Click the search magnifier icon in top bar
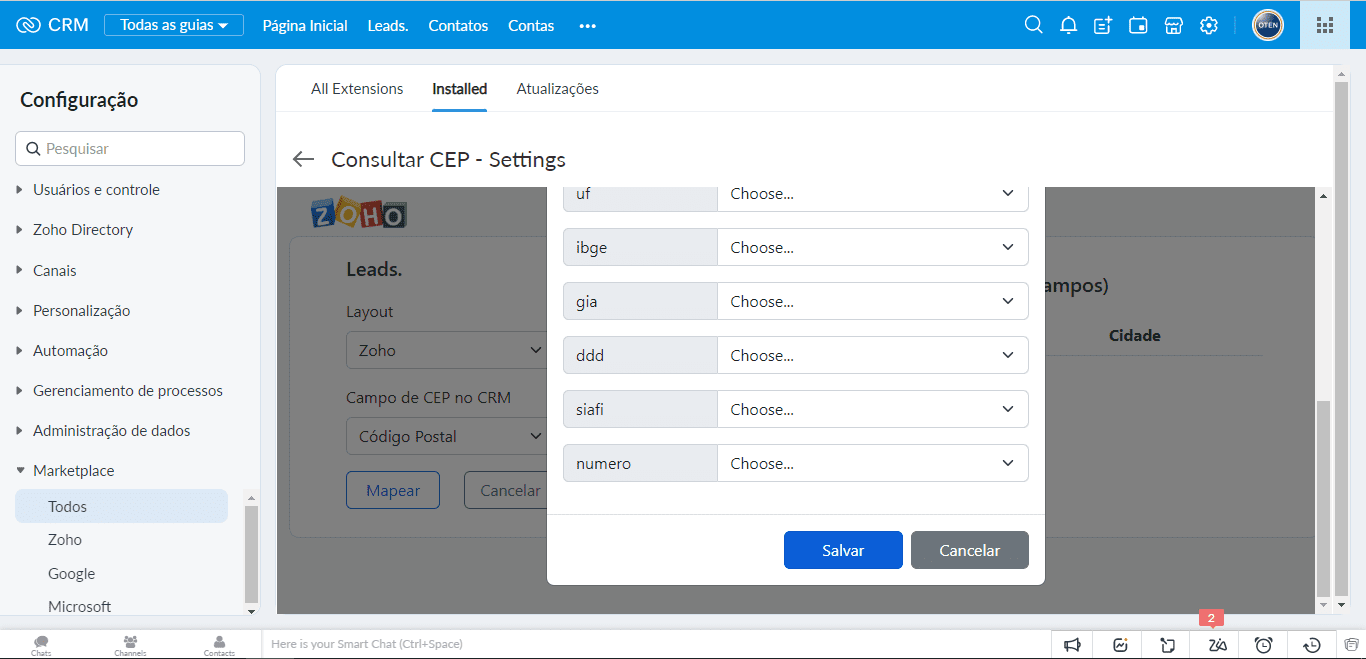The width and height of the screenshot is (1366, 659). 1033,25
